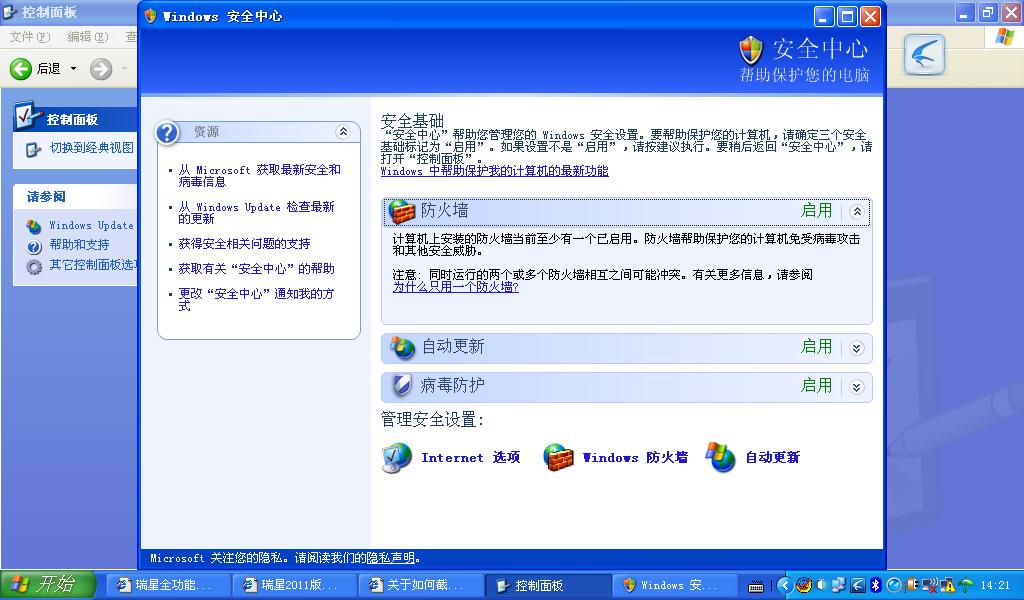Collapse the Resources panel chevron
The height and width of the screenshot is (600, 1024).
tap(343, 132)
